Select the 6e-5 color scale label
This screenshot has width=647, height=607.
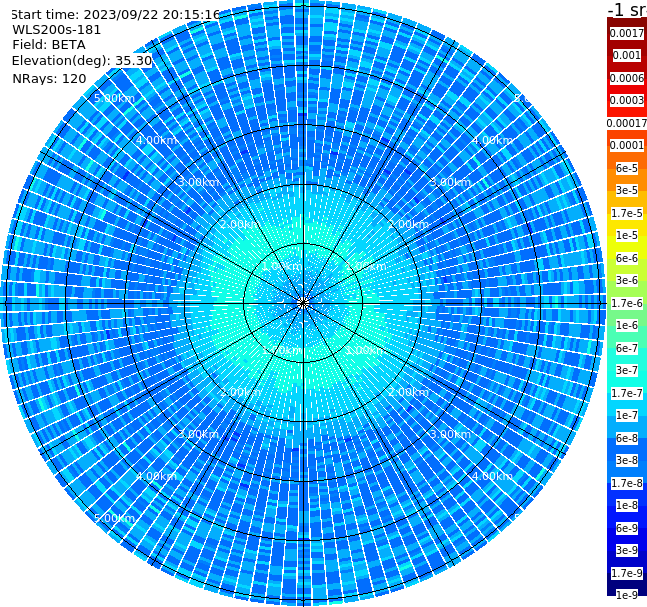pyautogui.click(x=627, y=168)
